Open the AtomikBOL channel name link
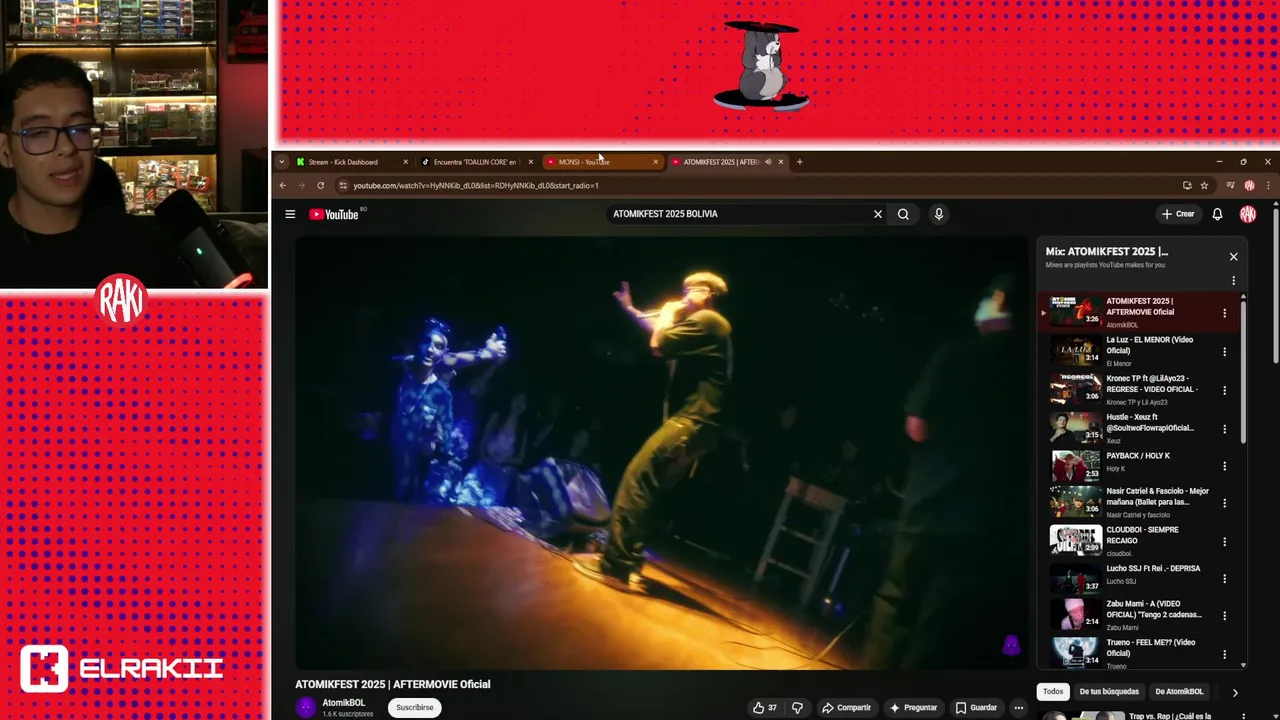Screen dimensions: 1280x720 pyautogui.click(x=343, y=703)
